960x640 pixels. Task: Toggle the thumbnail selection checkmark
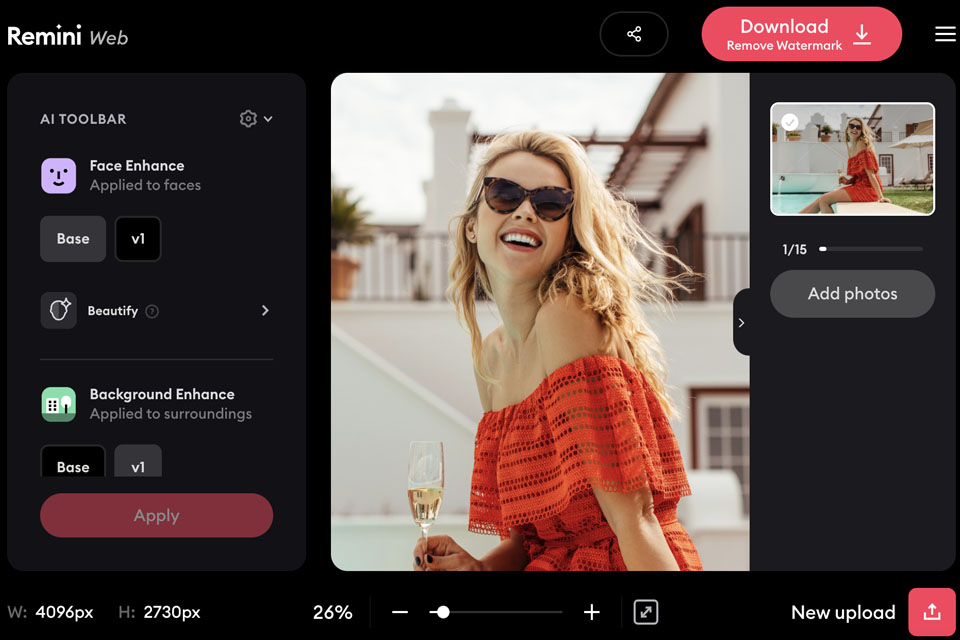790,122
